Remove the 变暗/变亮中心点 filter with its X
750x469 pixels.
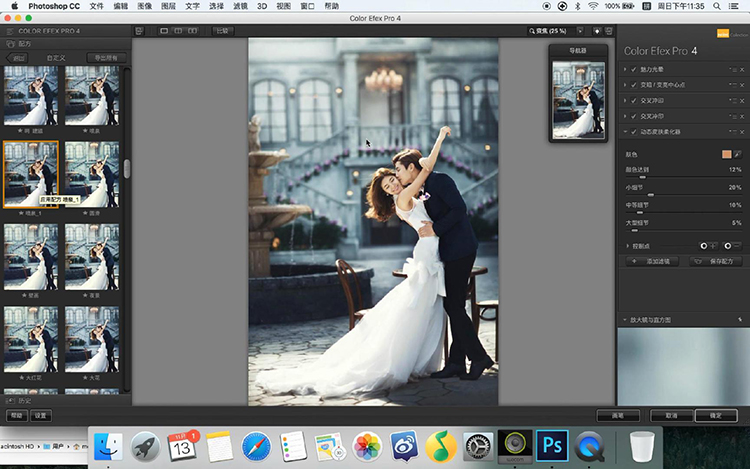(742, 85)
